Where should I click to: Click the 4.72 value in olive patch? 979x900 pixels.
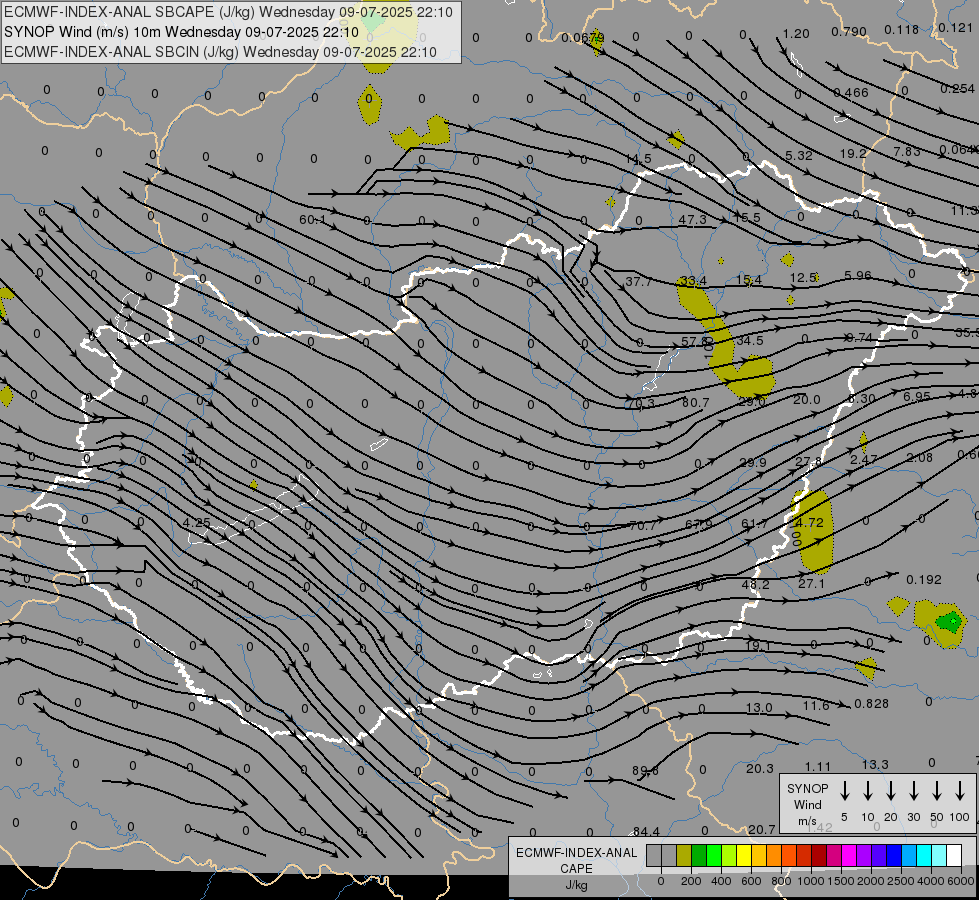[x=810, y=523]
